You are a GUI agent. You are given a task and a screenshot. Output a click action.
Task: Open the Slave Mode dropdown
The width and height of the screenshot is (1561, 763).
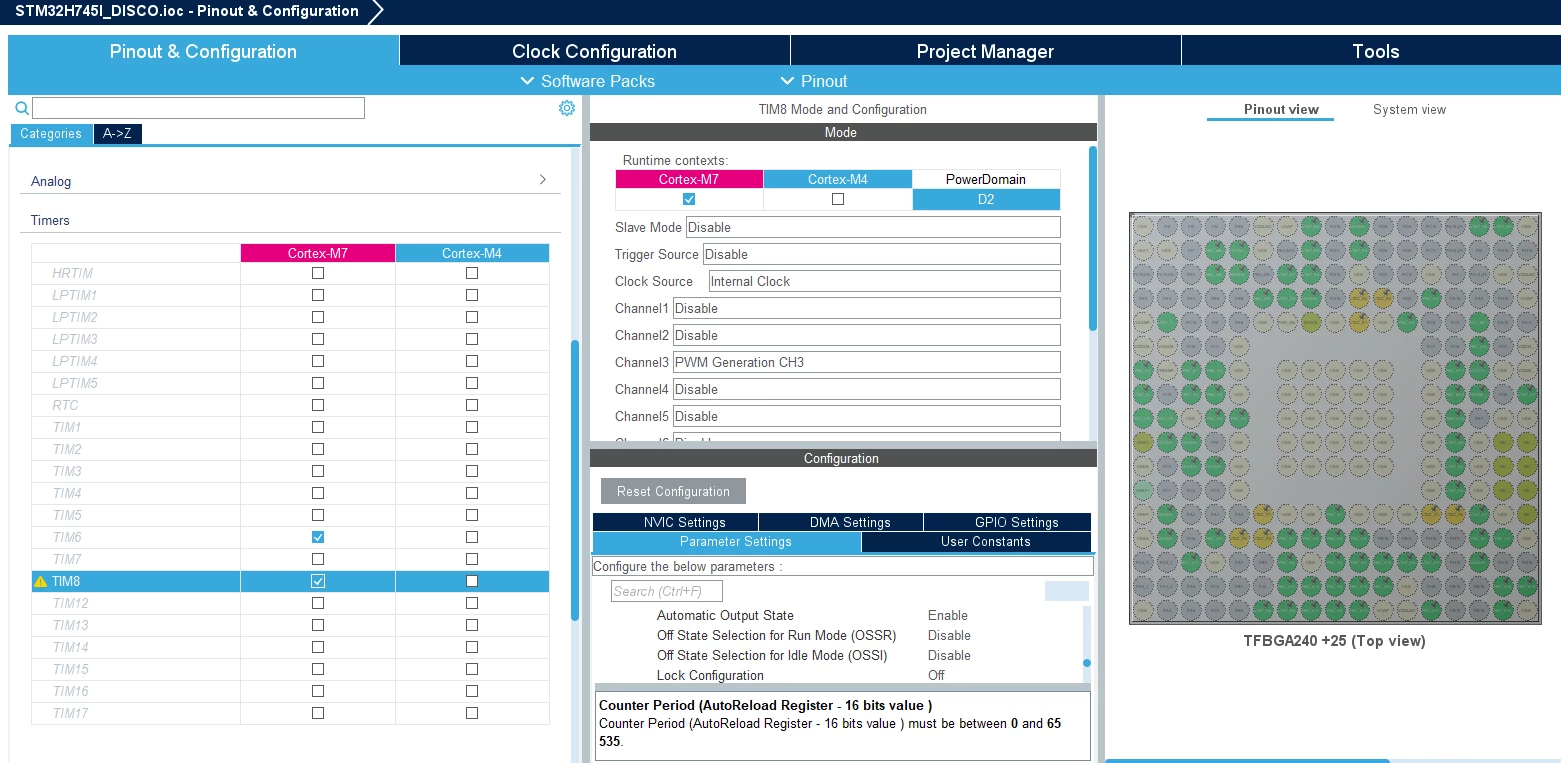tap(873, 227)
